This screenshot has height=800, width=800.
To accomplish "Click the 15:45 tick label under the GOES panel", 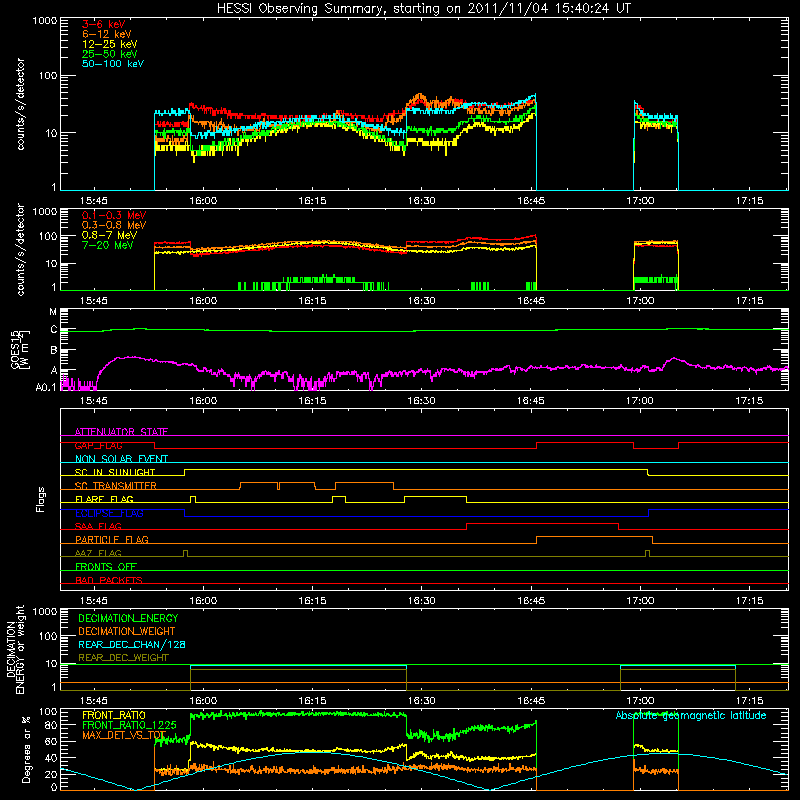I will (93, 401).
